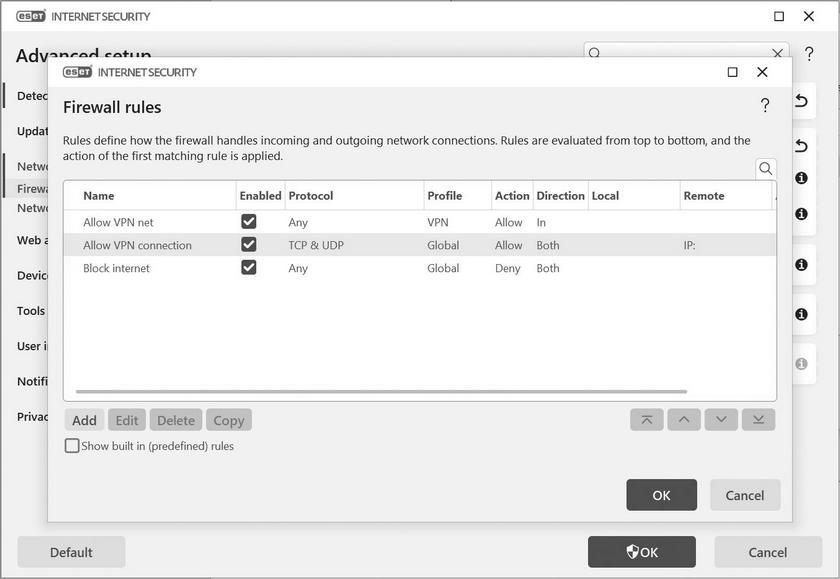The height and width of the screenshot is (579, 840).
Task: Move rule to top with the top-arrow button
Action: coord(646,420)
